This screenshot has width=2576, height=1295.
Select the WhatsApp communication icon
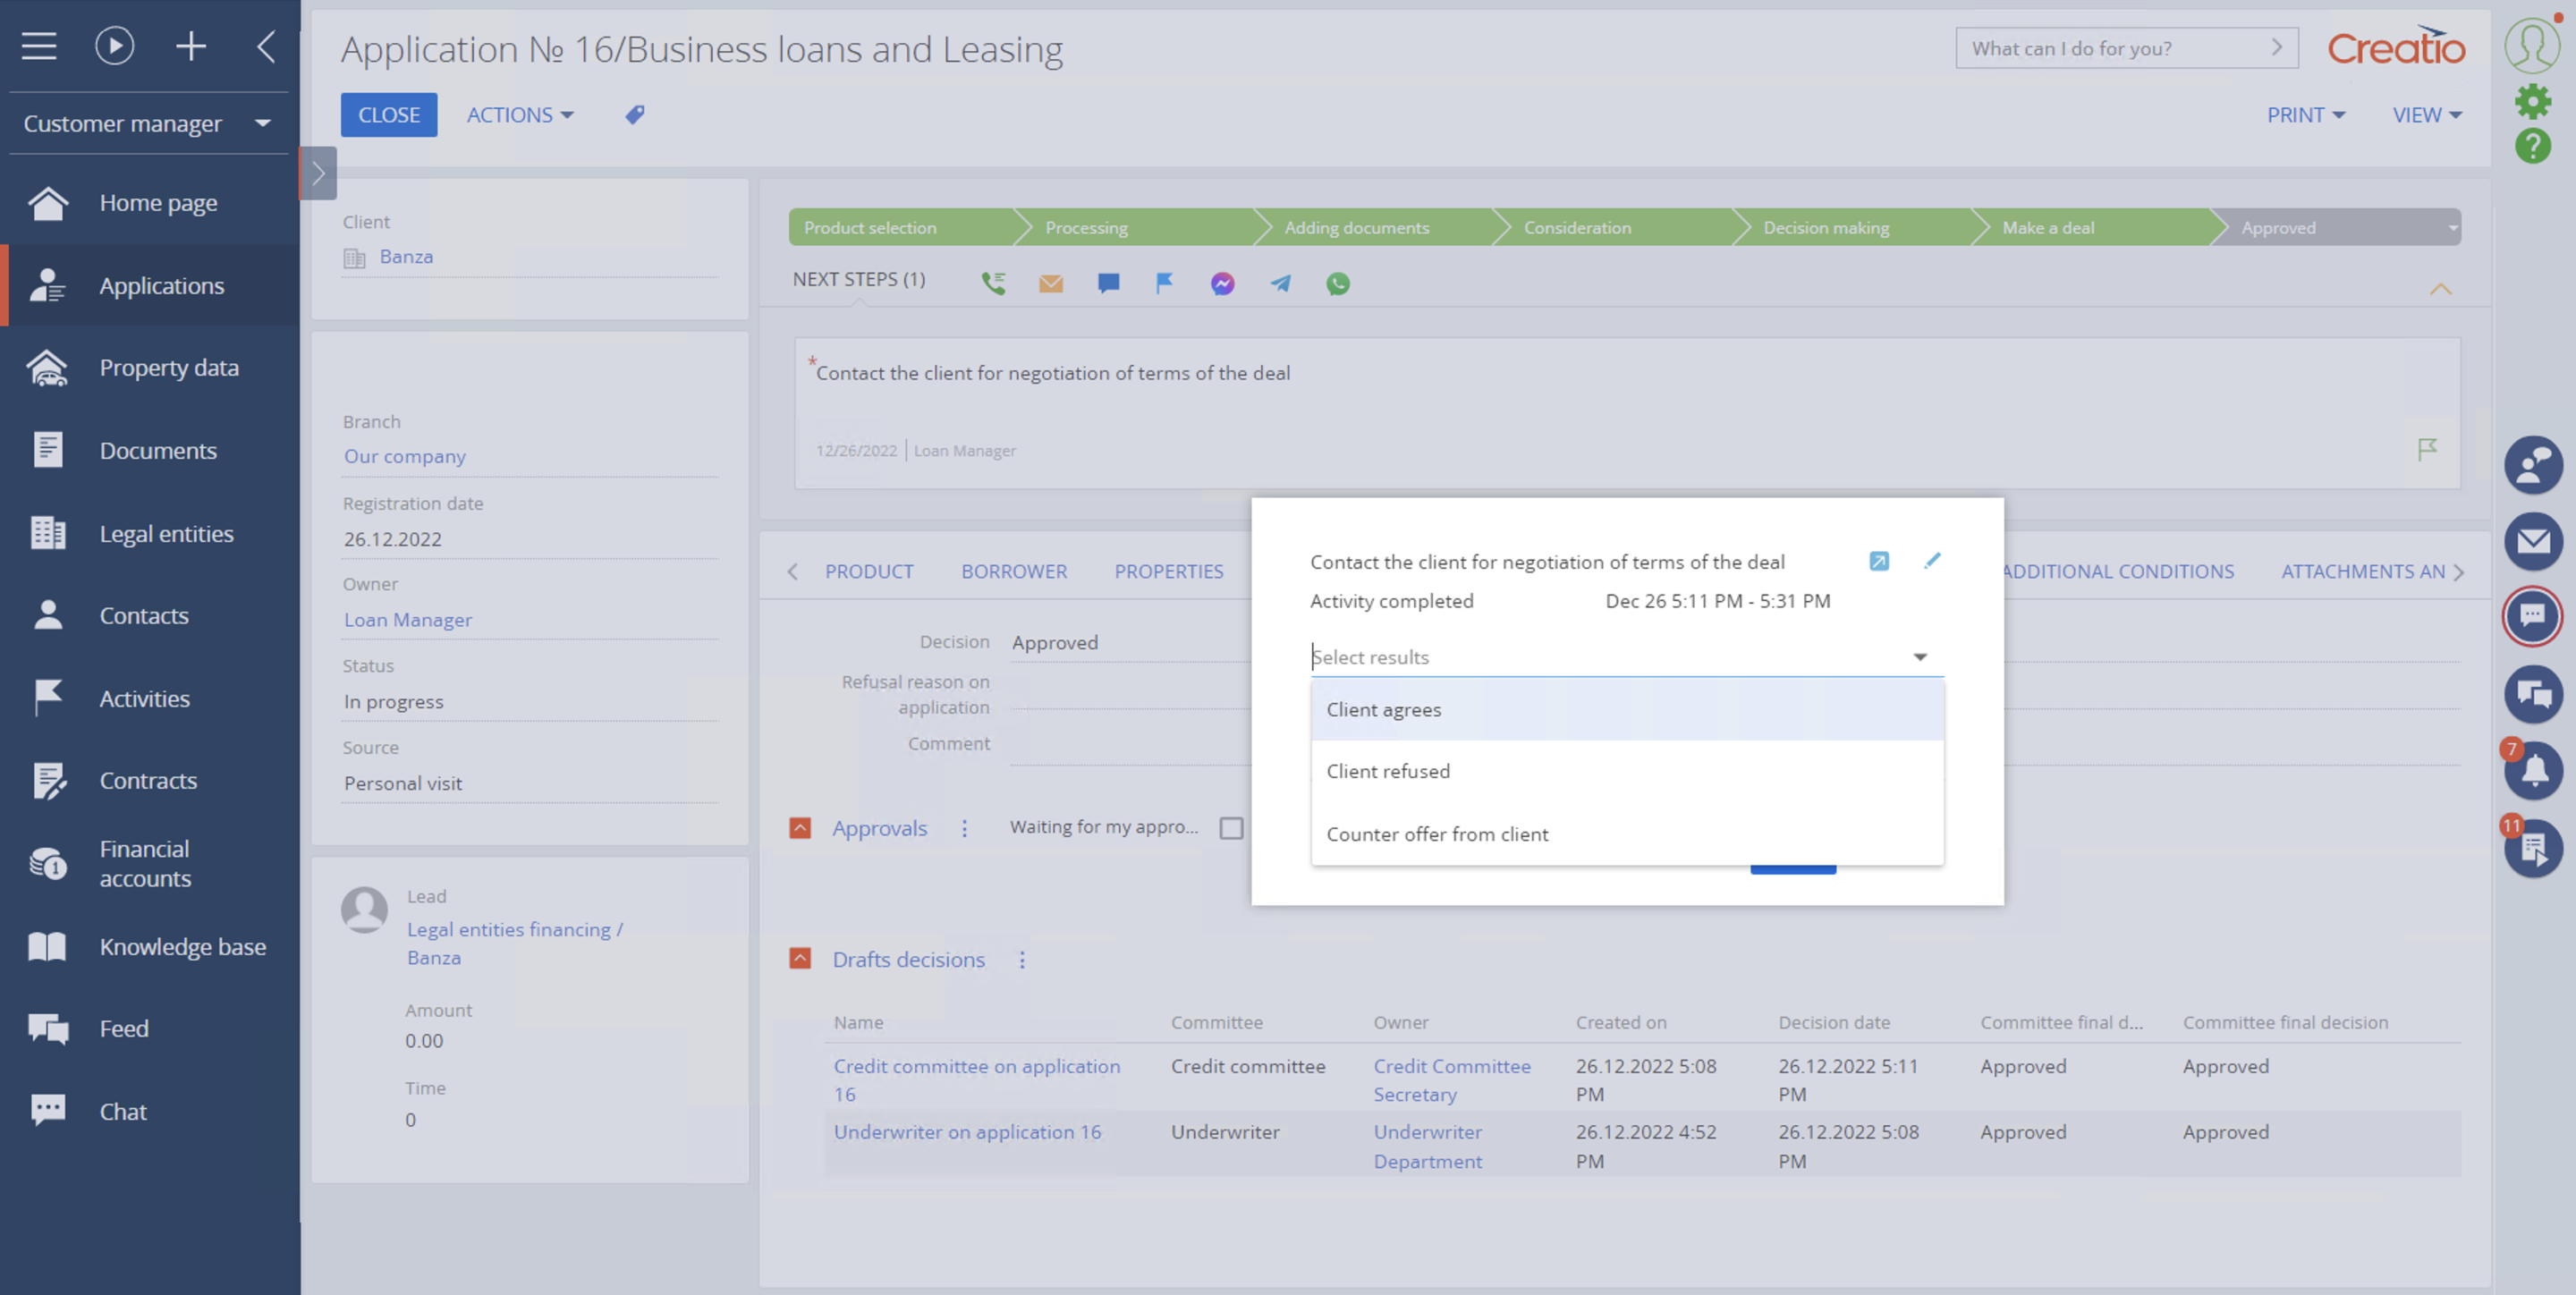(1338, 283)
